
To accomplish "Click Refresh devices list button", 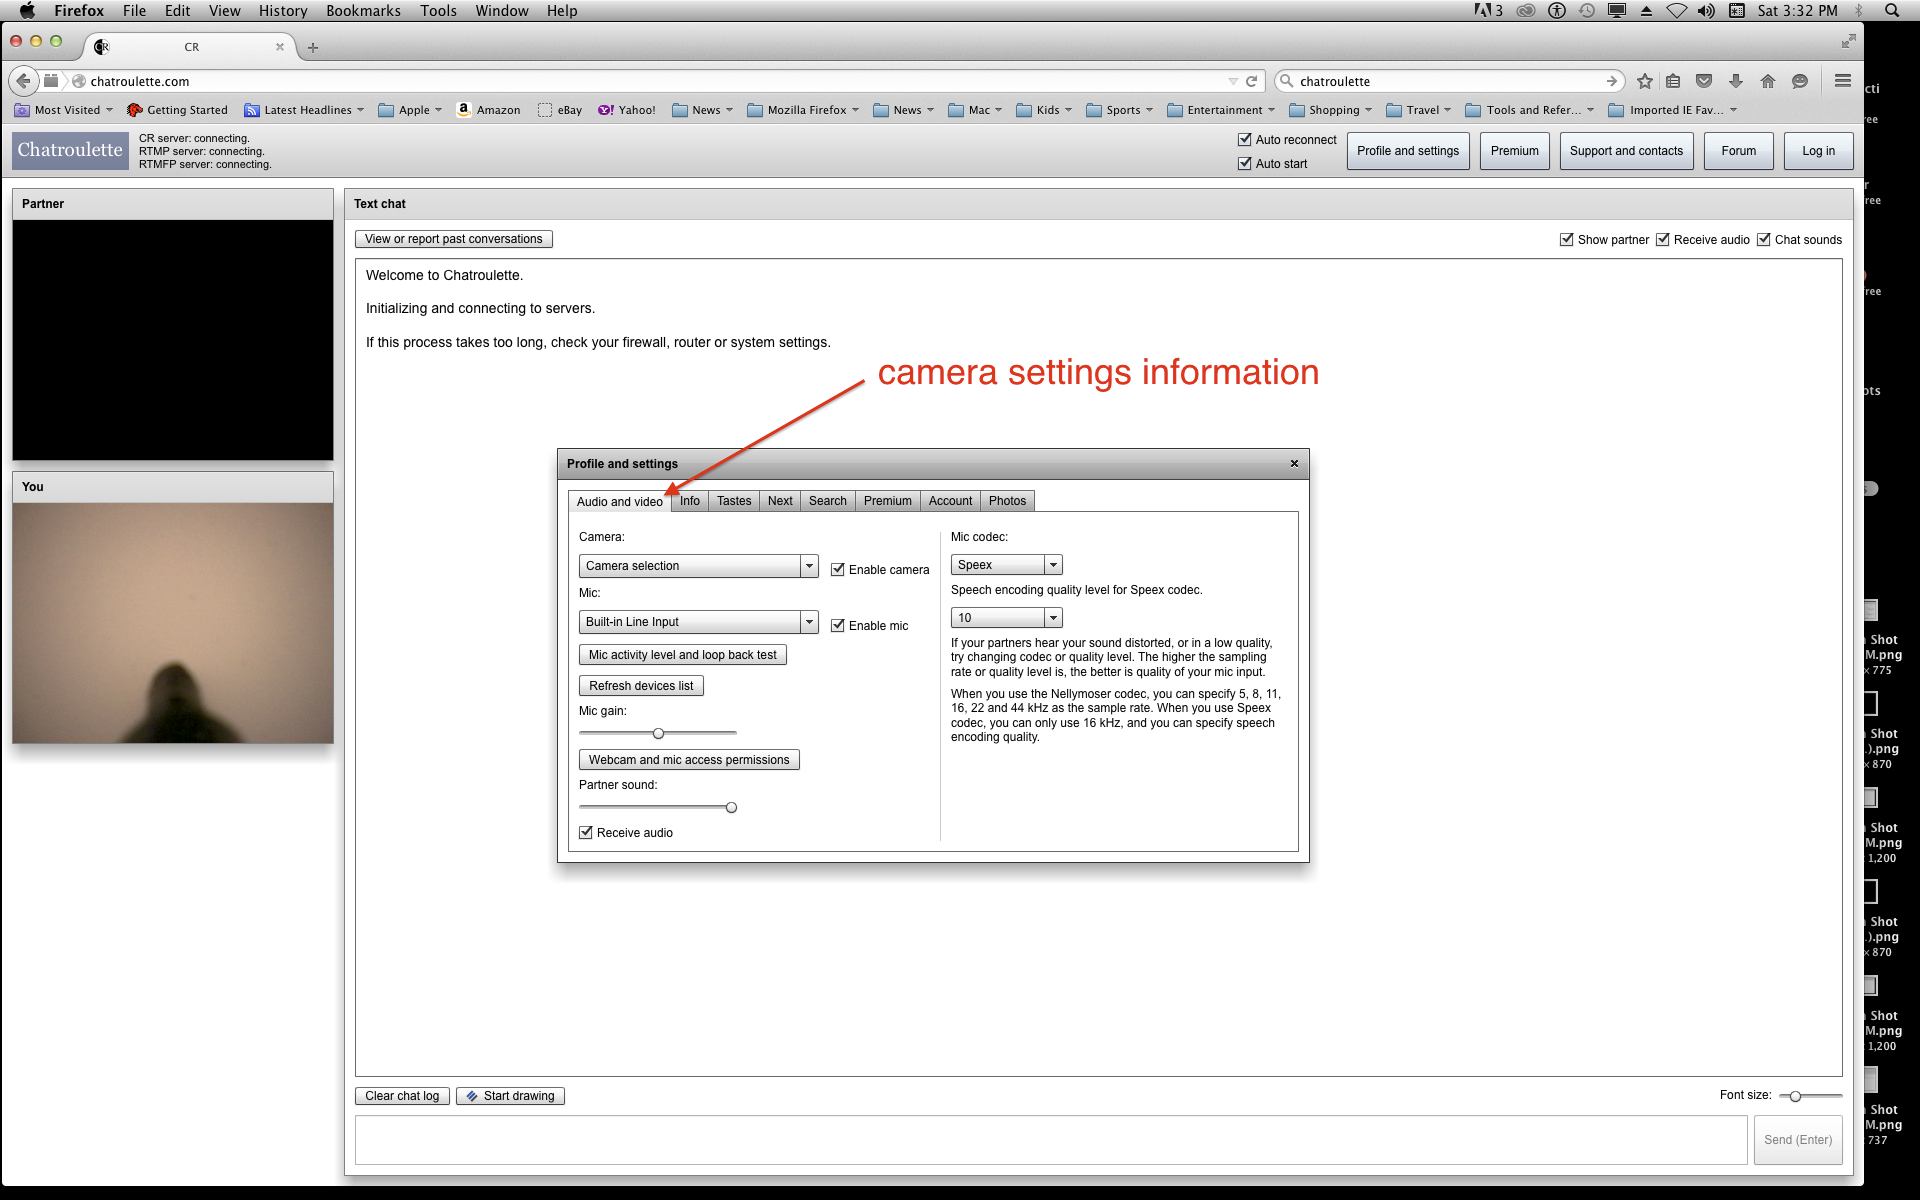I will 641,686.
